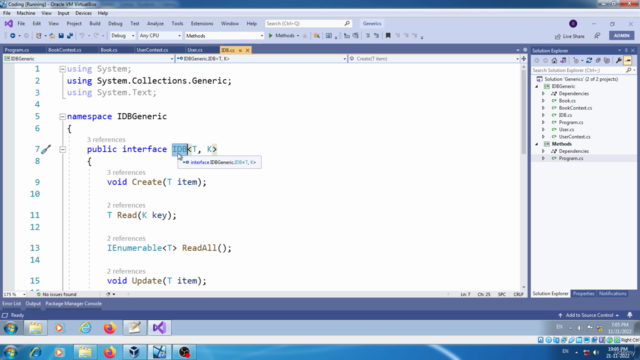This screenshot has height=360, width=640.
Task: Open the Analyze menu
Action: point(155,24)
